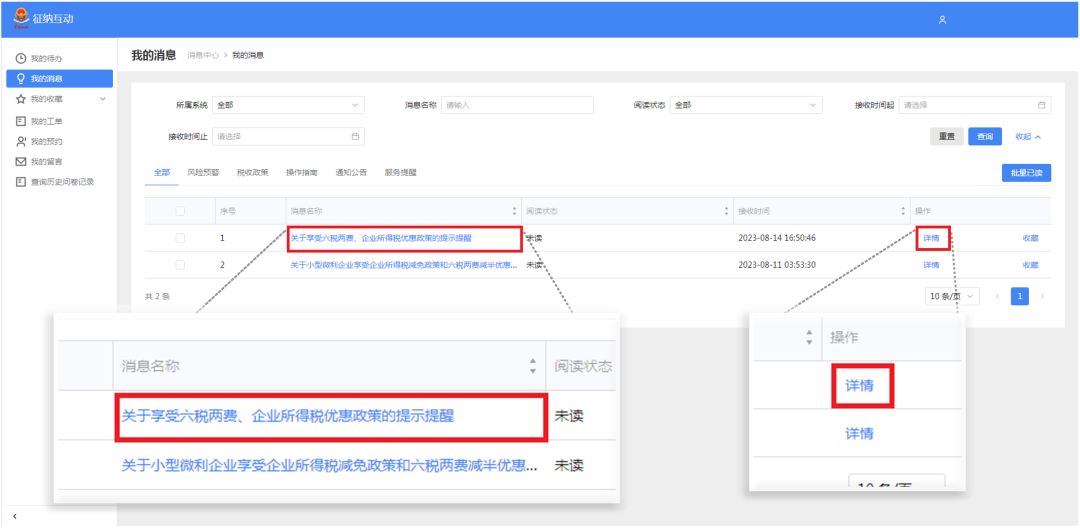Open the 阅读状态 dropdown

tap(745, 105)
